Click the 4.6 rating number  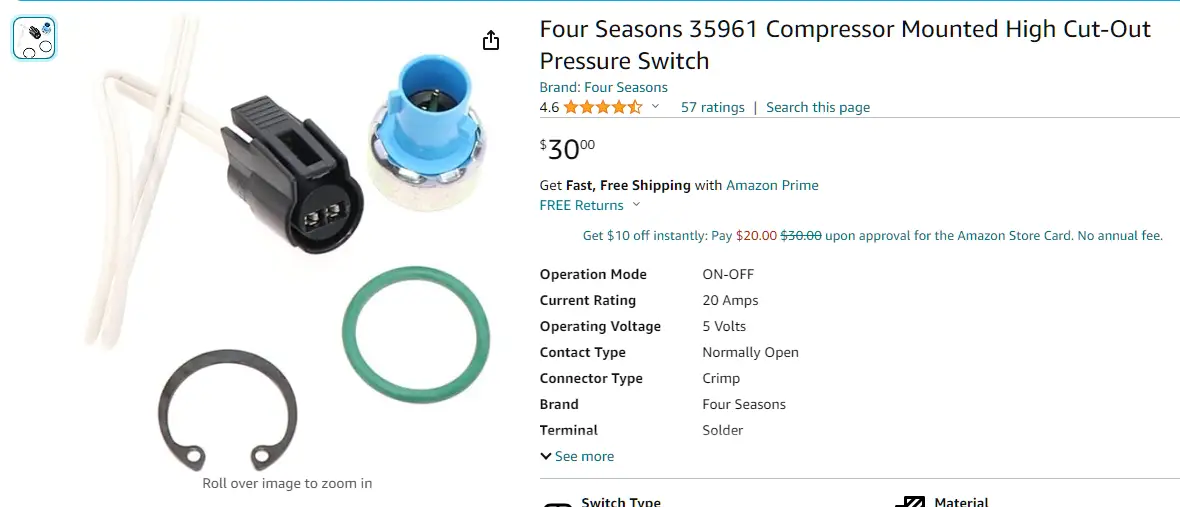pyautogui.click(x=549, y=108)
